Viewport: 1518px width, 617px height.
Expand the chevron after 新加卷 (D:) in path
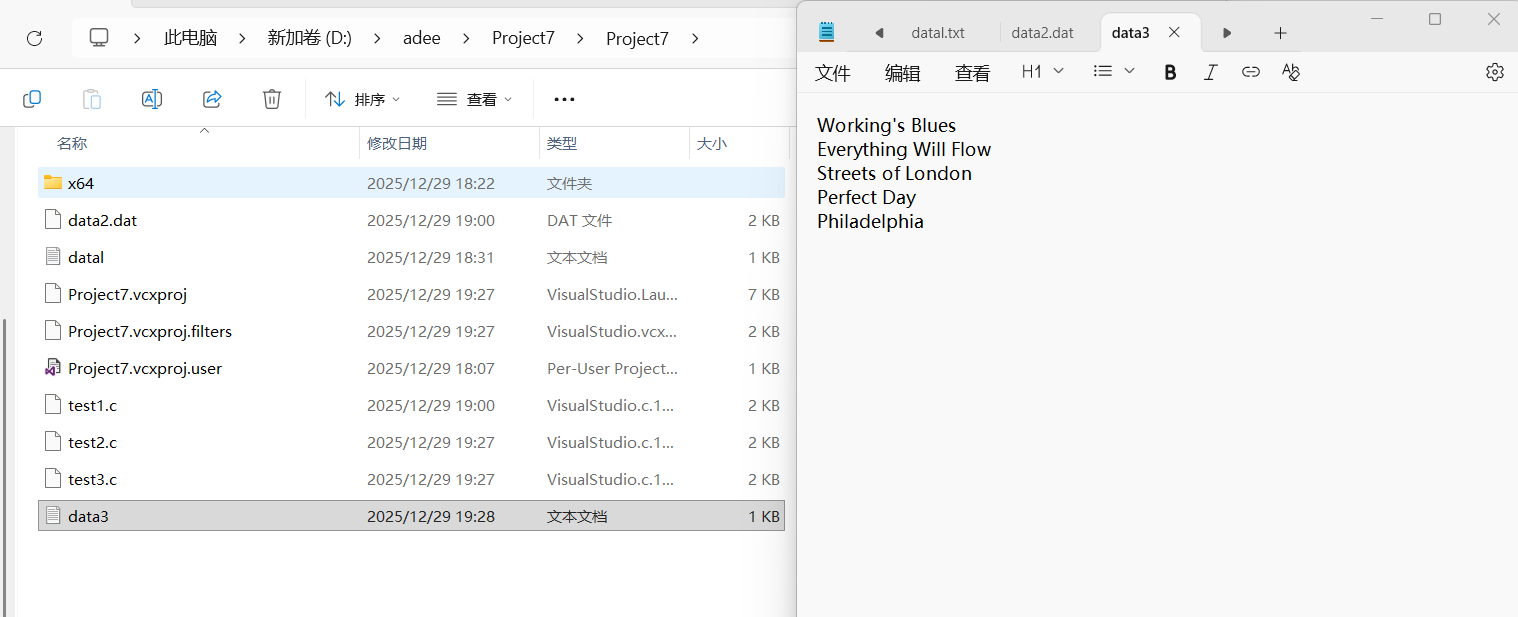point(377,38)
